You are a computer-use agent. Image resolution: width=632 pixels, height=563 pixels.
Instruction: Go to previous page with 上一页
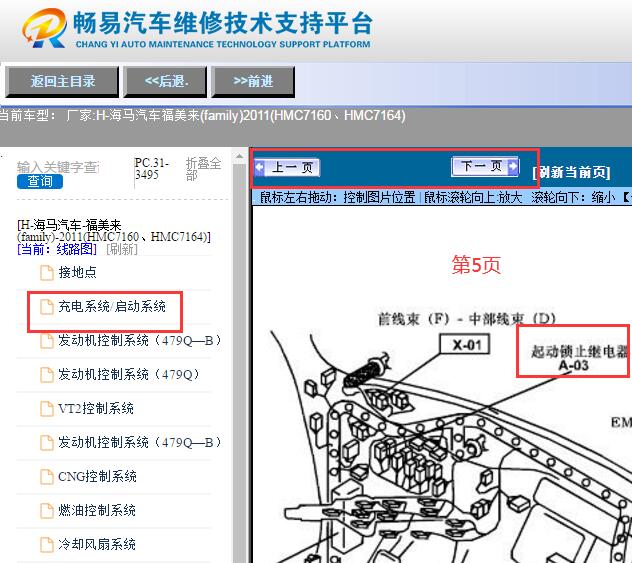(287, 167)
